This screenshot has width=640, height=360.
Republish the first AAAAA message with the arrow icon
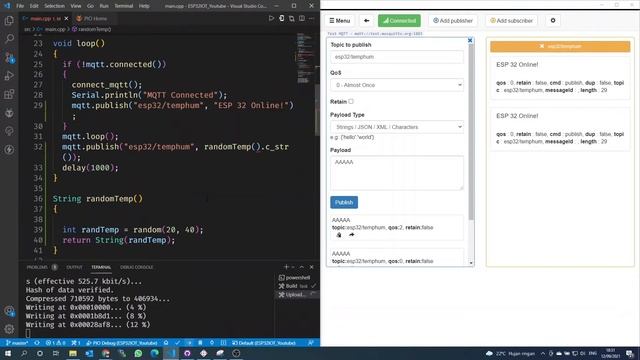[351, 235]
